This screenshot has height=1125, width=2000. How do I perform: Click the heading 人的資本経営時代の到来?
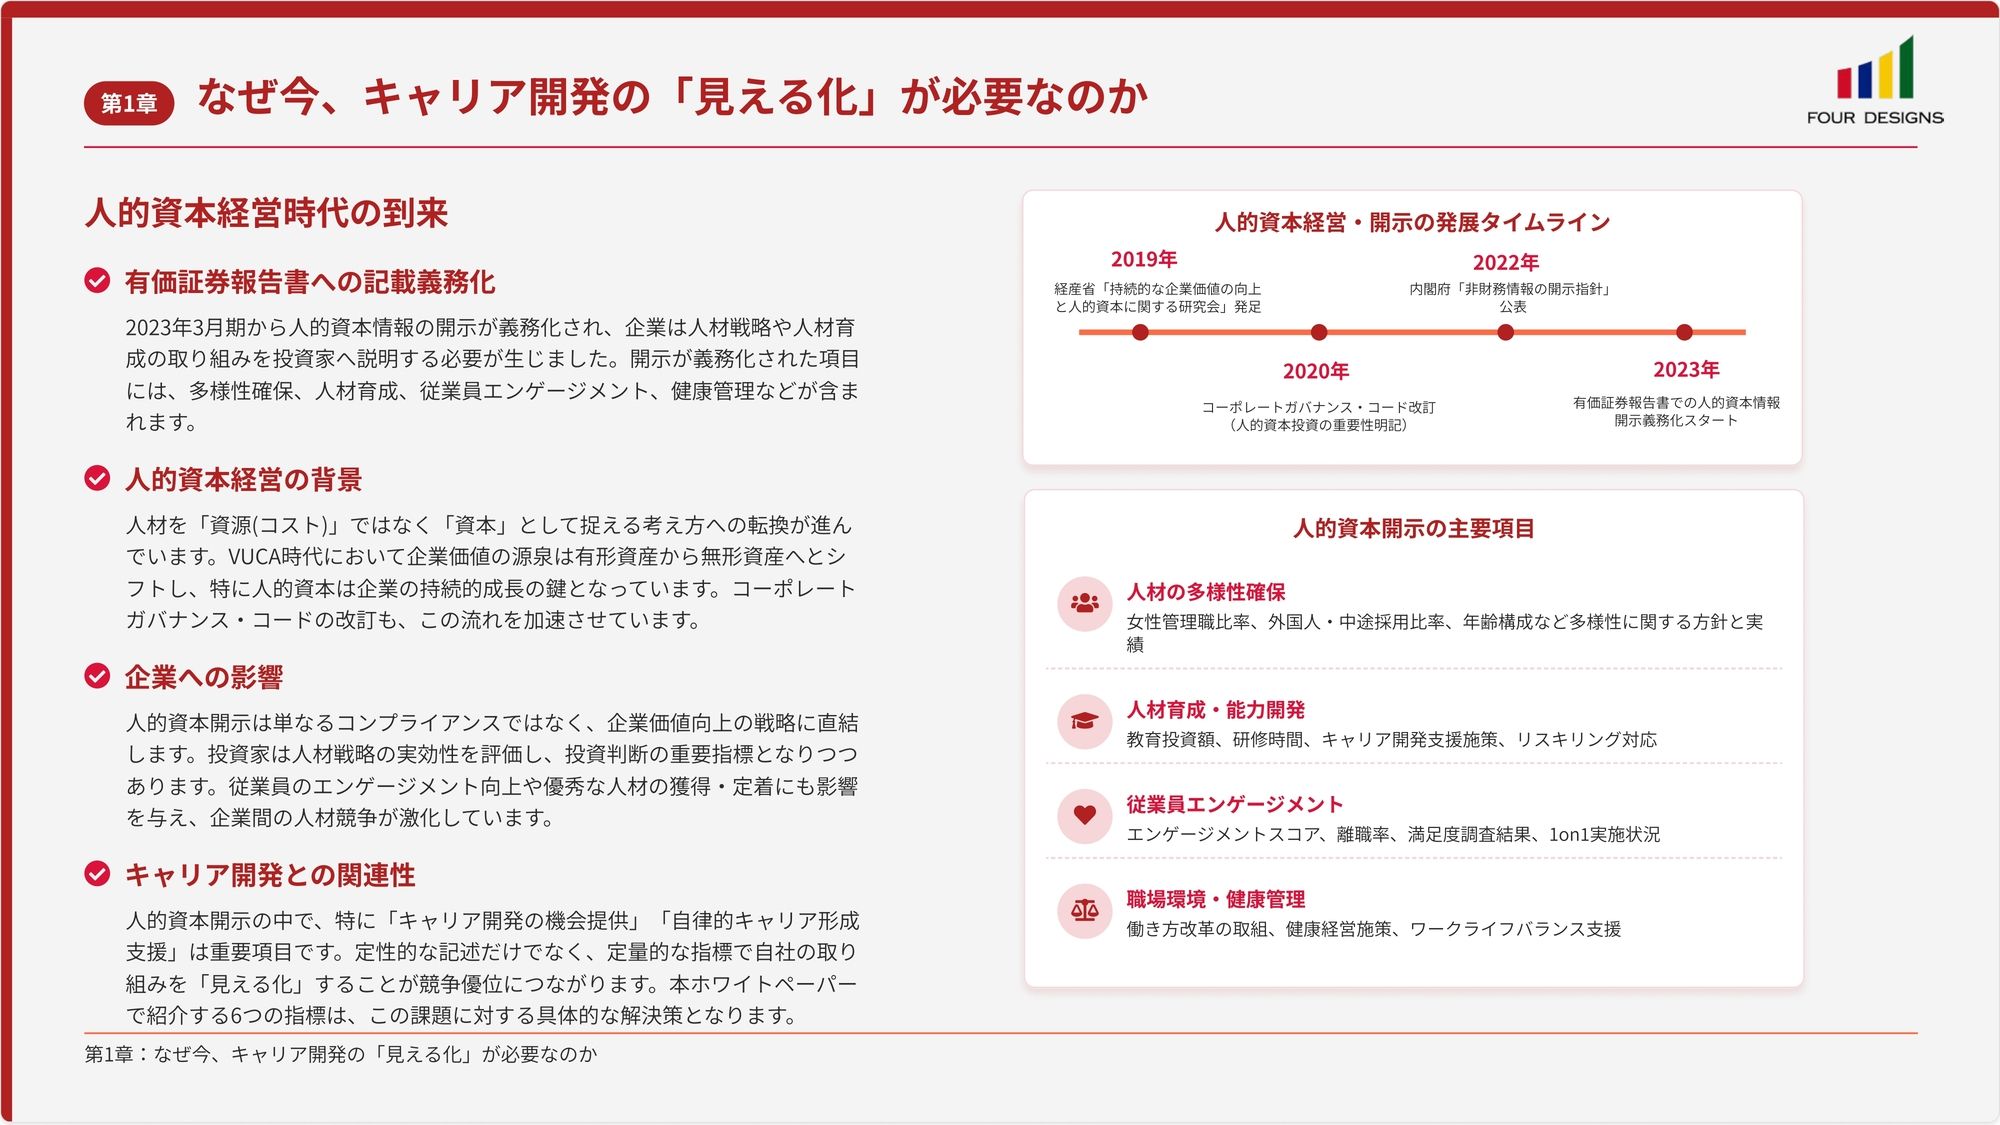click(x=266, y=213)
